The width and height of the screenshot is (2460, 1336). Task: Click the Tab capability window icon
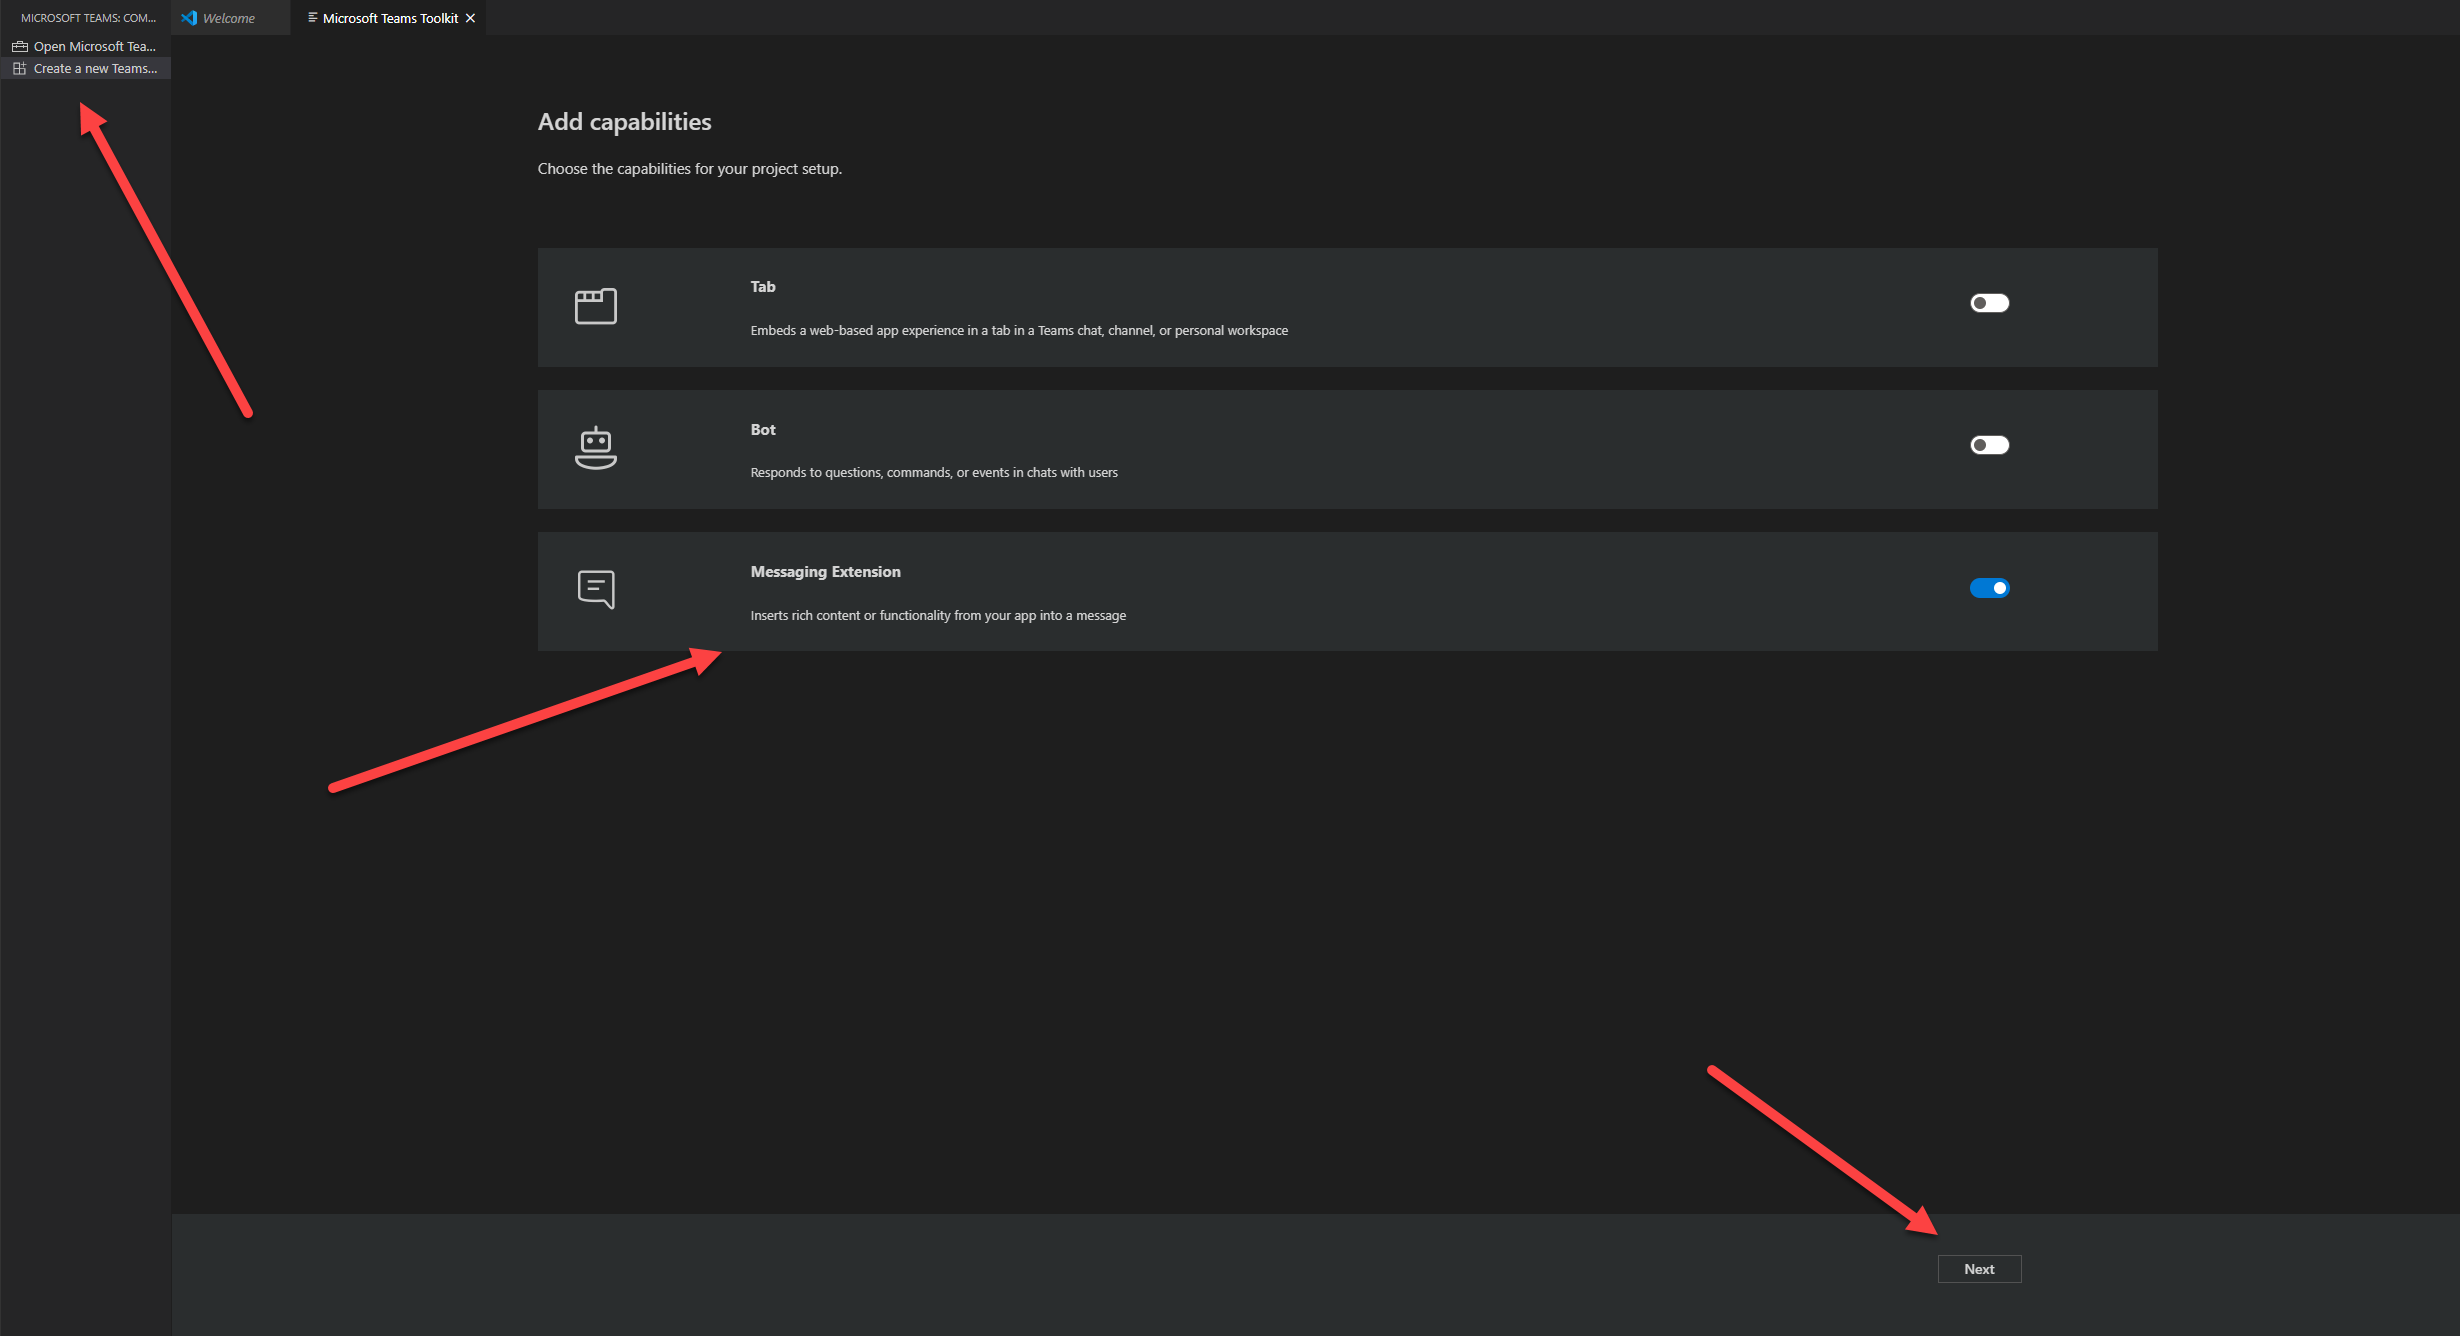click(596, 306)
